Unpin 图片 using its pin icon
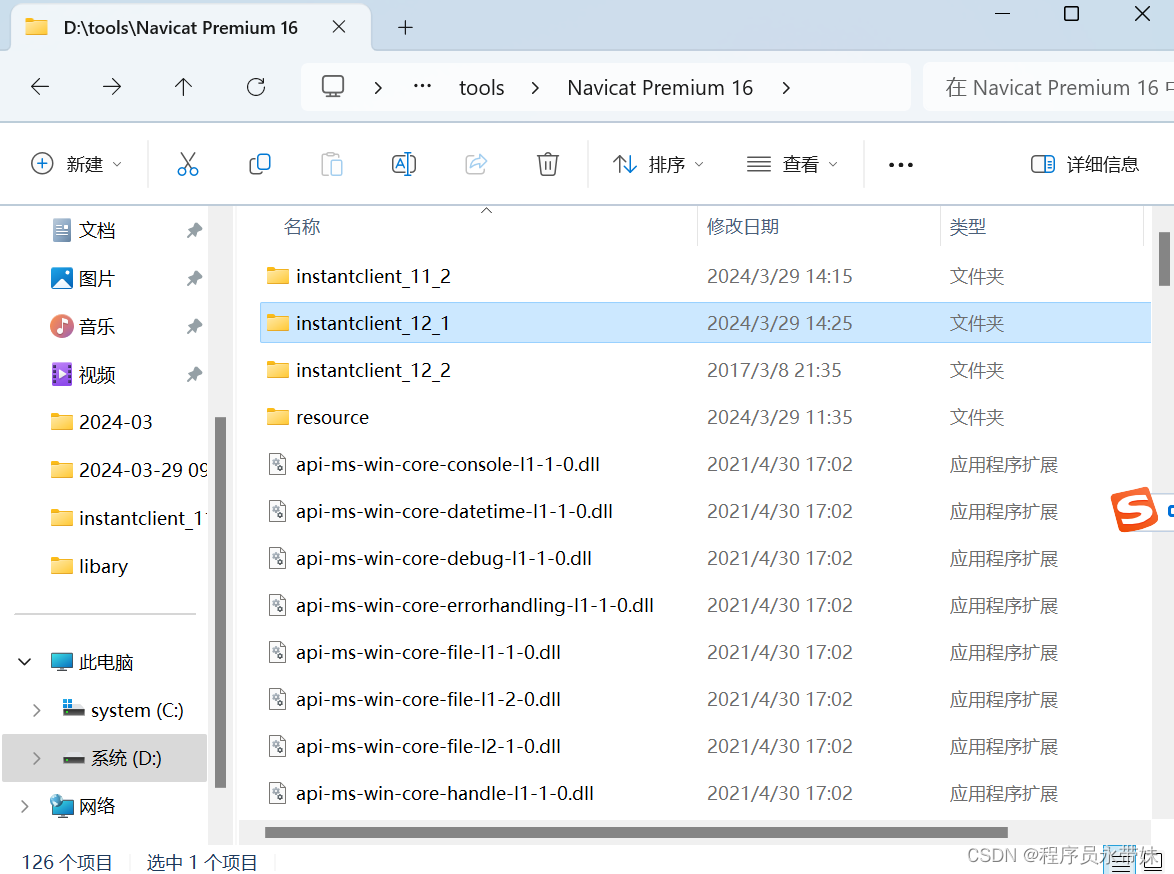Image resolution: width=1174 pixels, height=874 pixels. point(194,279)
